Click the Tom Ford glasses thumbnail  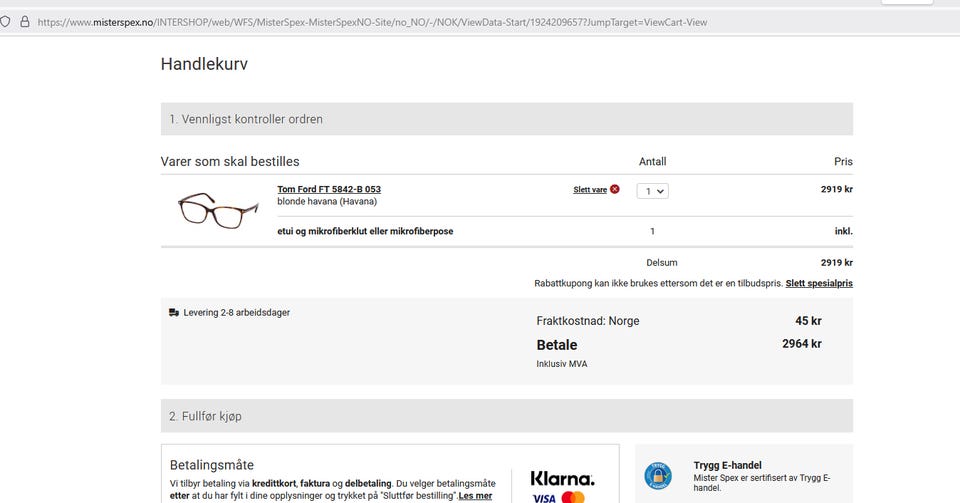[x=218, y=211]
